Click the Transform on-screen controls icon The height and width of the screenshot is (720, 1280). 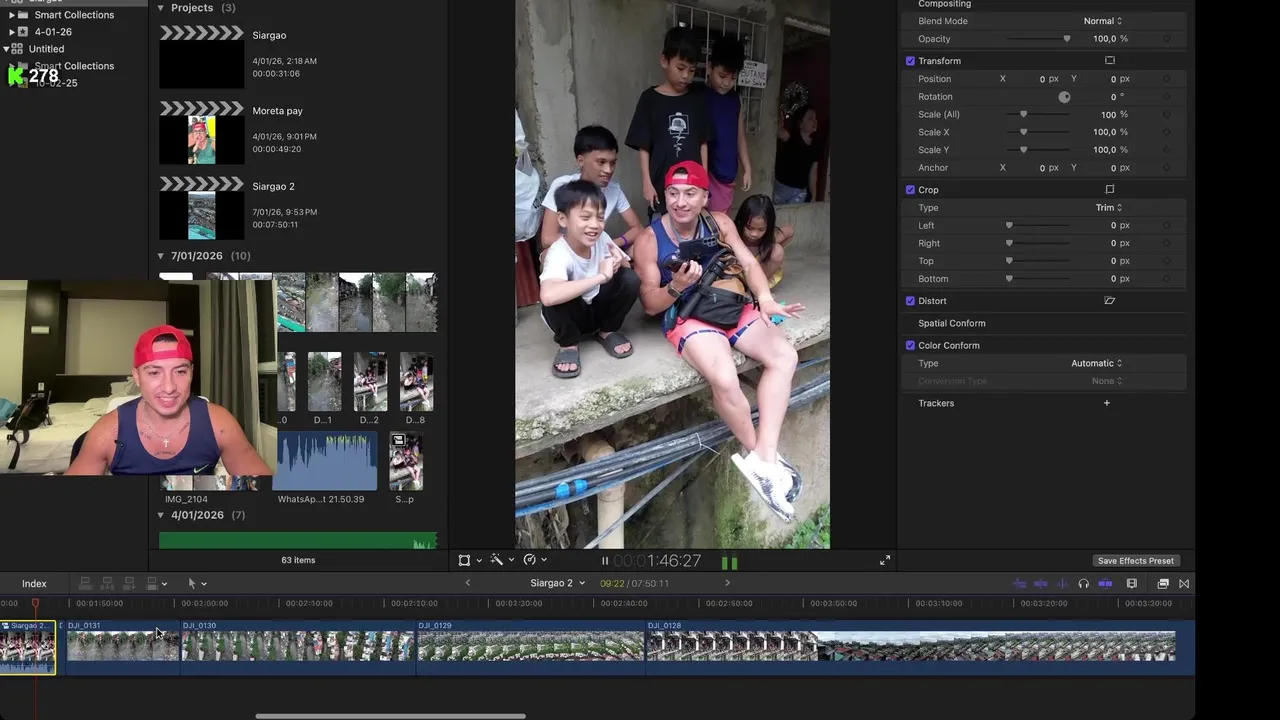tap(1109, 61)
